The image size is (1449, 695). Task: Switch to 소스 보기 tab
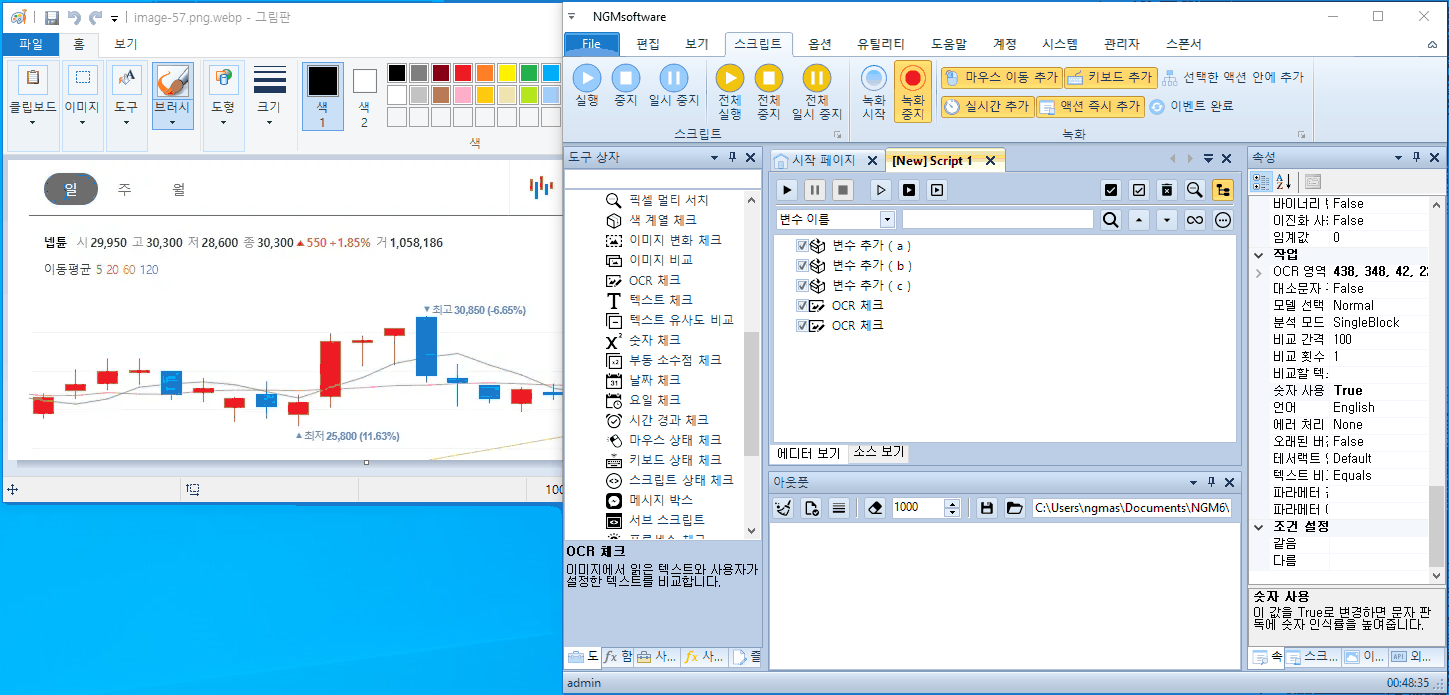[x=877, y=452]
